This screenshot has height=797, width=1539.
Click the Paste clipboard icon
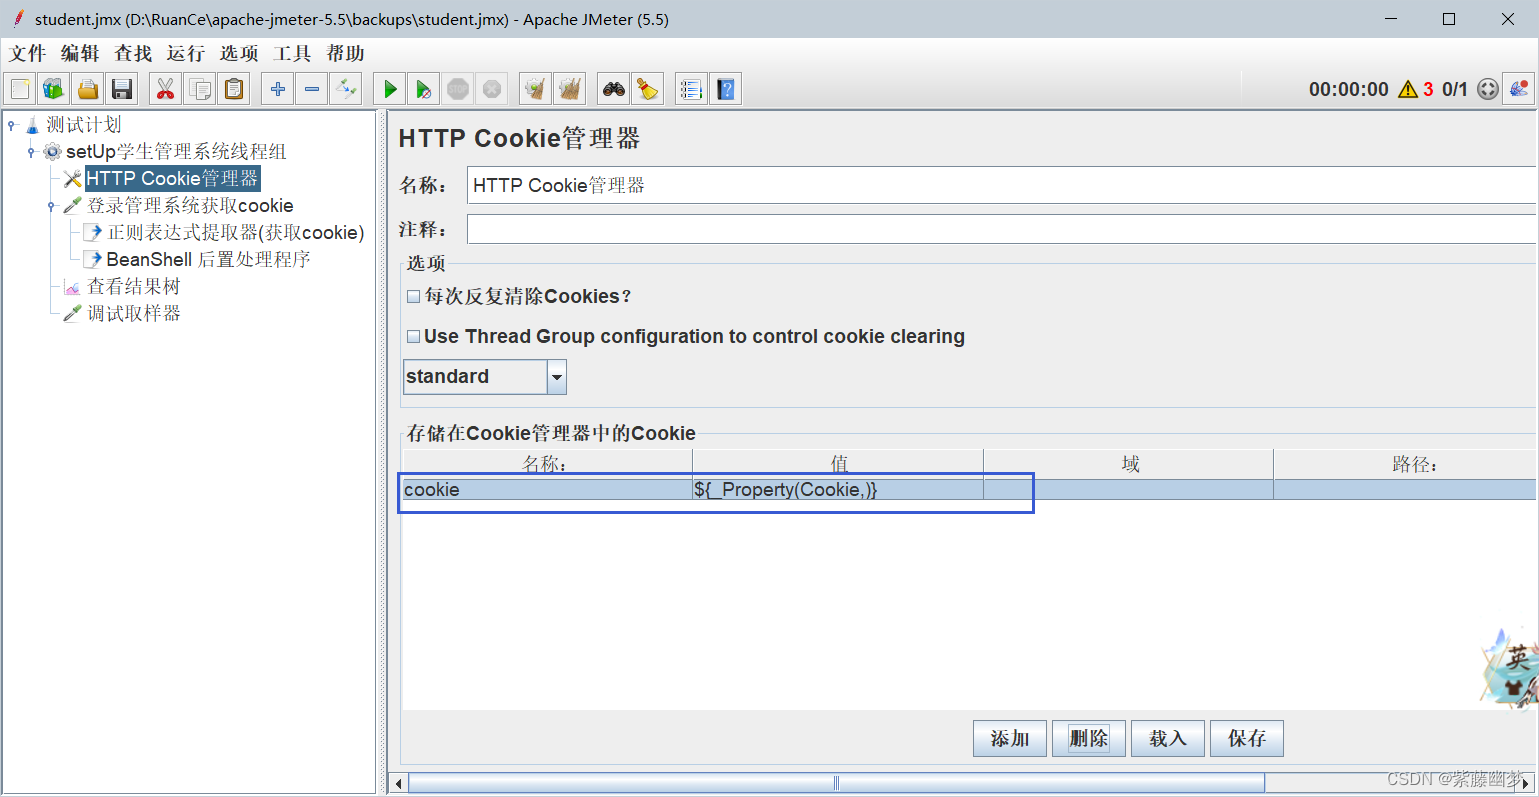click(x=234, y=89)
